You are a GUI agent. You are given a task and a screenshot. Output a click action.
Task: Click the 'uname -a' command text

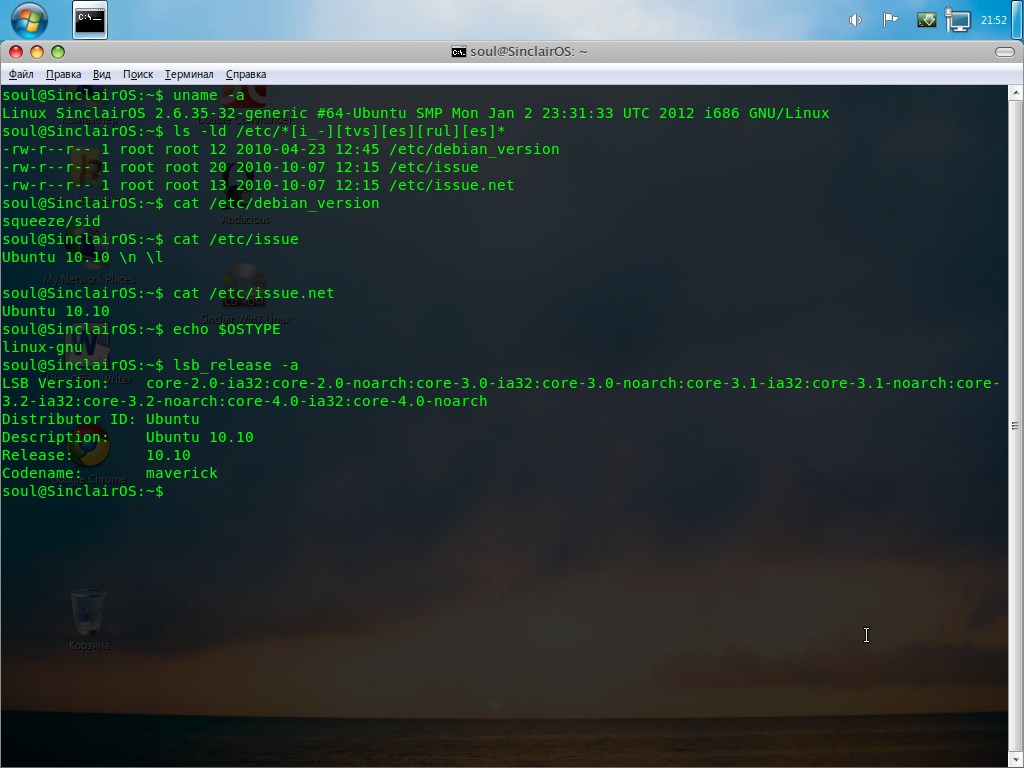pos(208,95)
